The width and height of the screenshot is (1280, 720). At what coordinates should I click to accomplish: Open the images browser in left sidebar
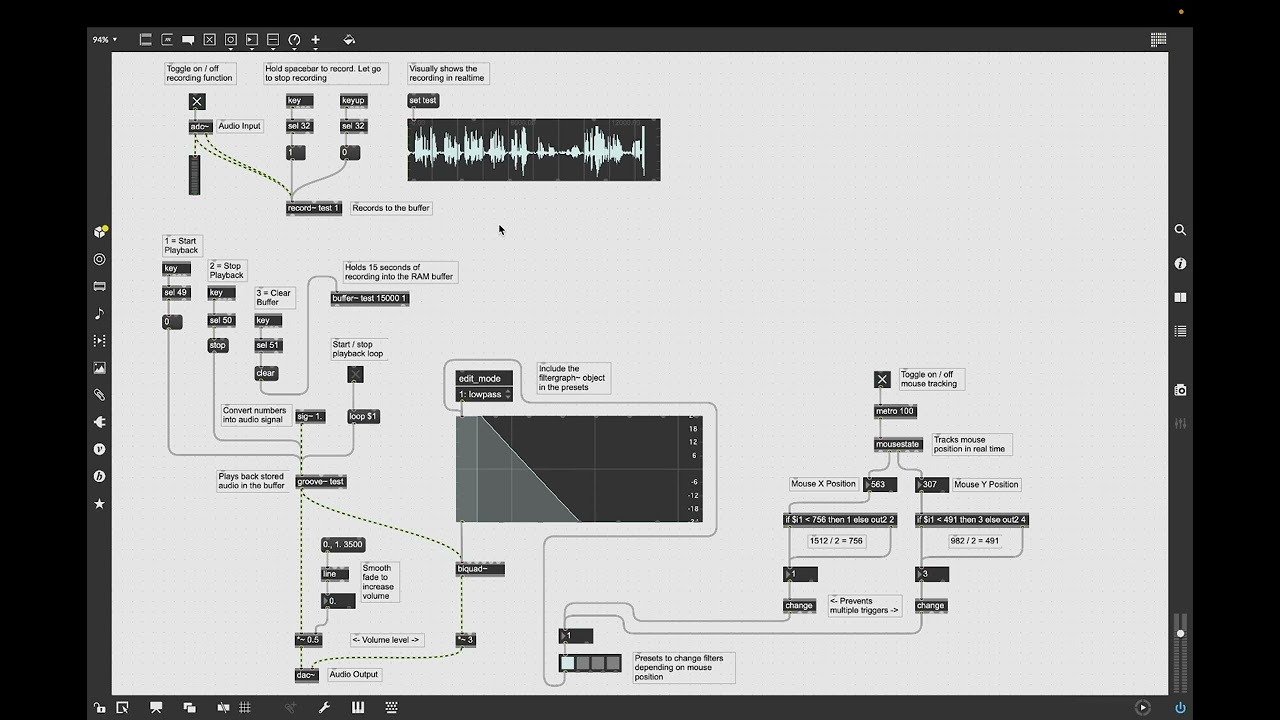[99, 368]
